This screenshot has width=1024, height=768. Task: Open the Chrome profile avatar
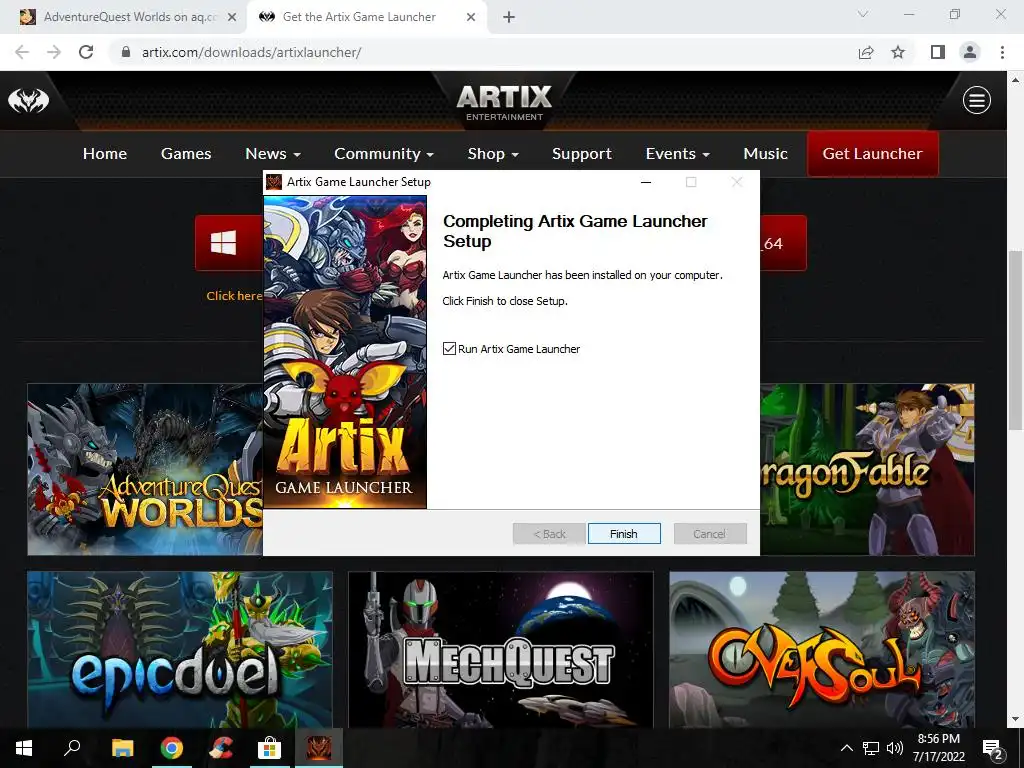(970, 52)
